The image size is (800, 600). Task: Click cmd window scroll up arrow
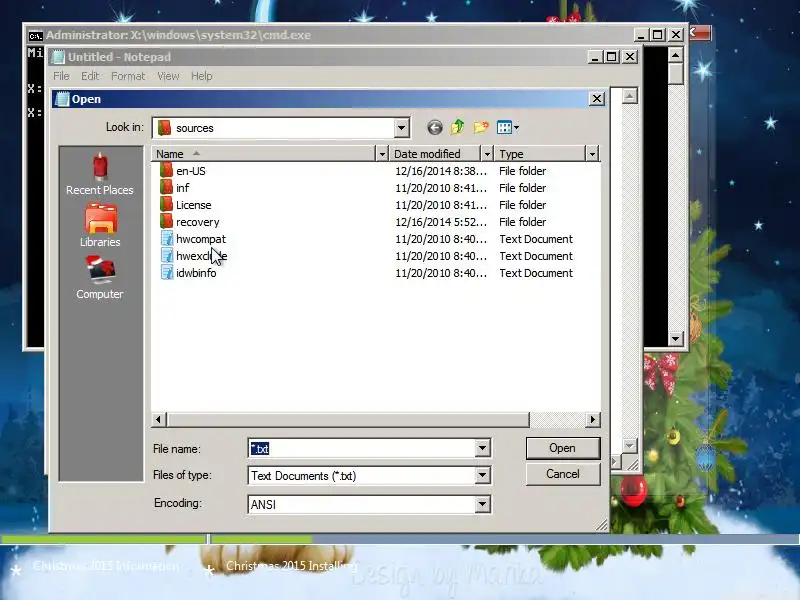(x=676, y=55)
